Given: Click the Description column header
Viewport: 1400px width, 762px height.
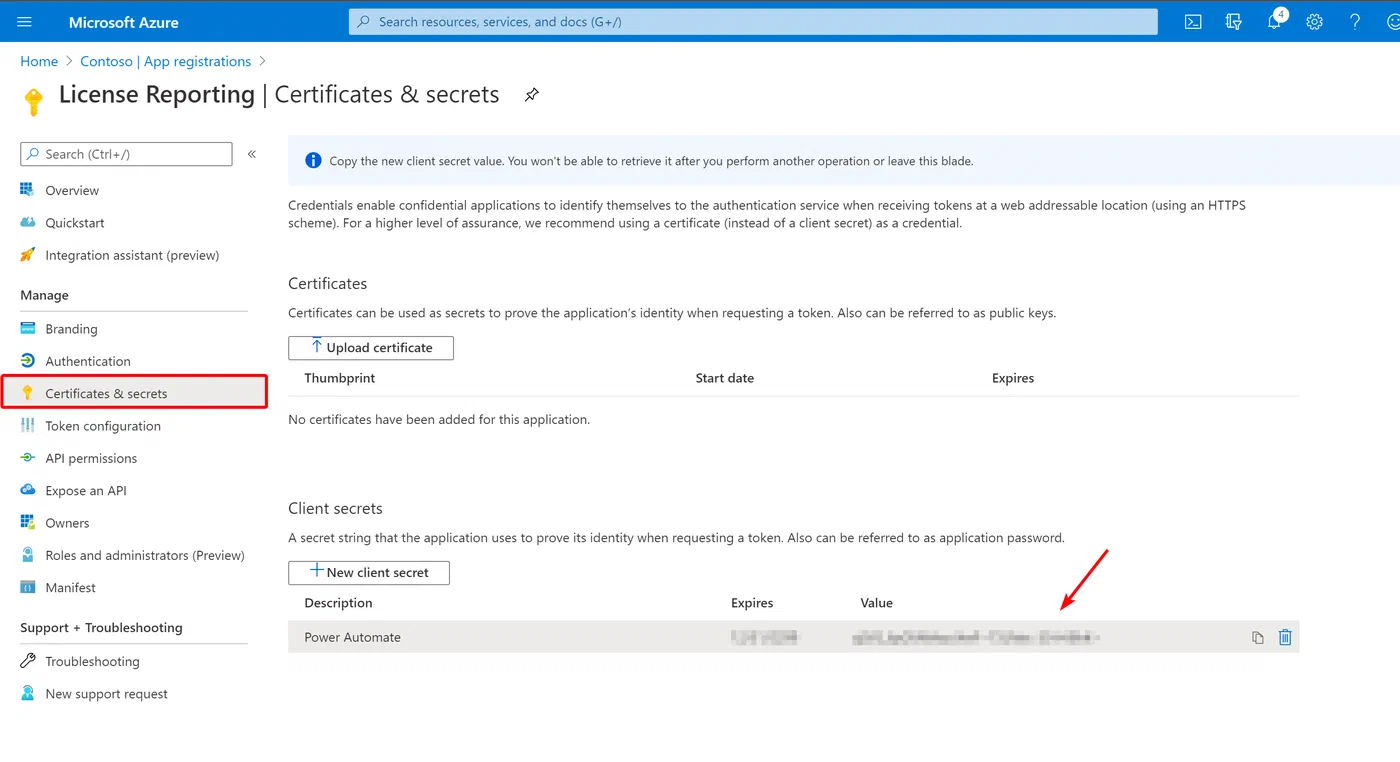Looking at the screenshot, I should (338, 603).
